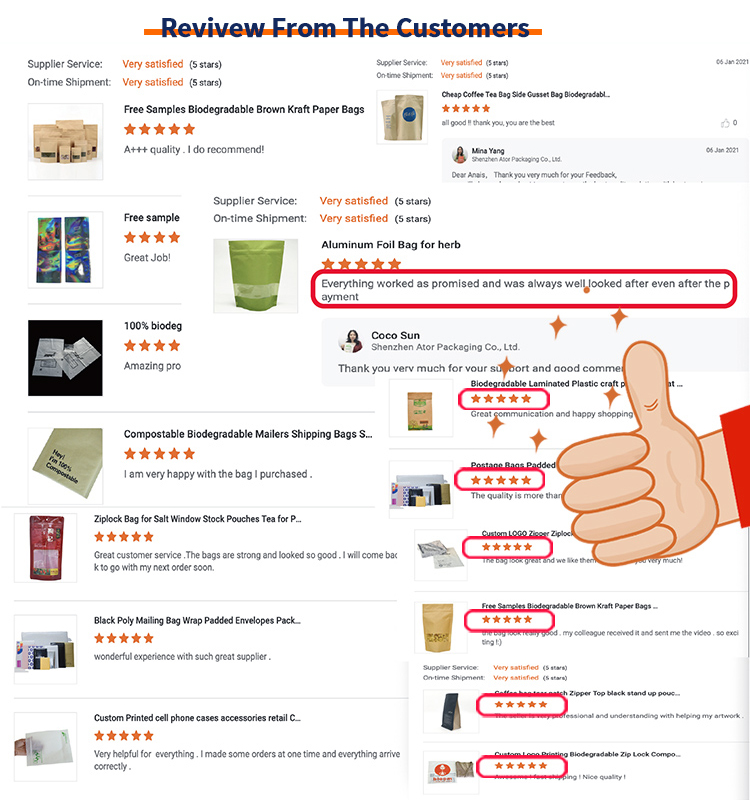Click the Aluminum Foil Bag for herb title
The width and height of the screenshot is (750, 800).
coord(391,245)
